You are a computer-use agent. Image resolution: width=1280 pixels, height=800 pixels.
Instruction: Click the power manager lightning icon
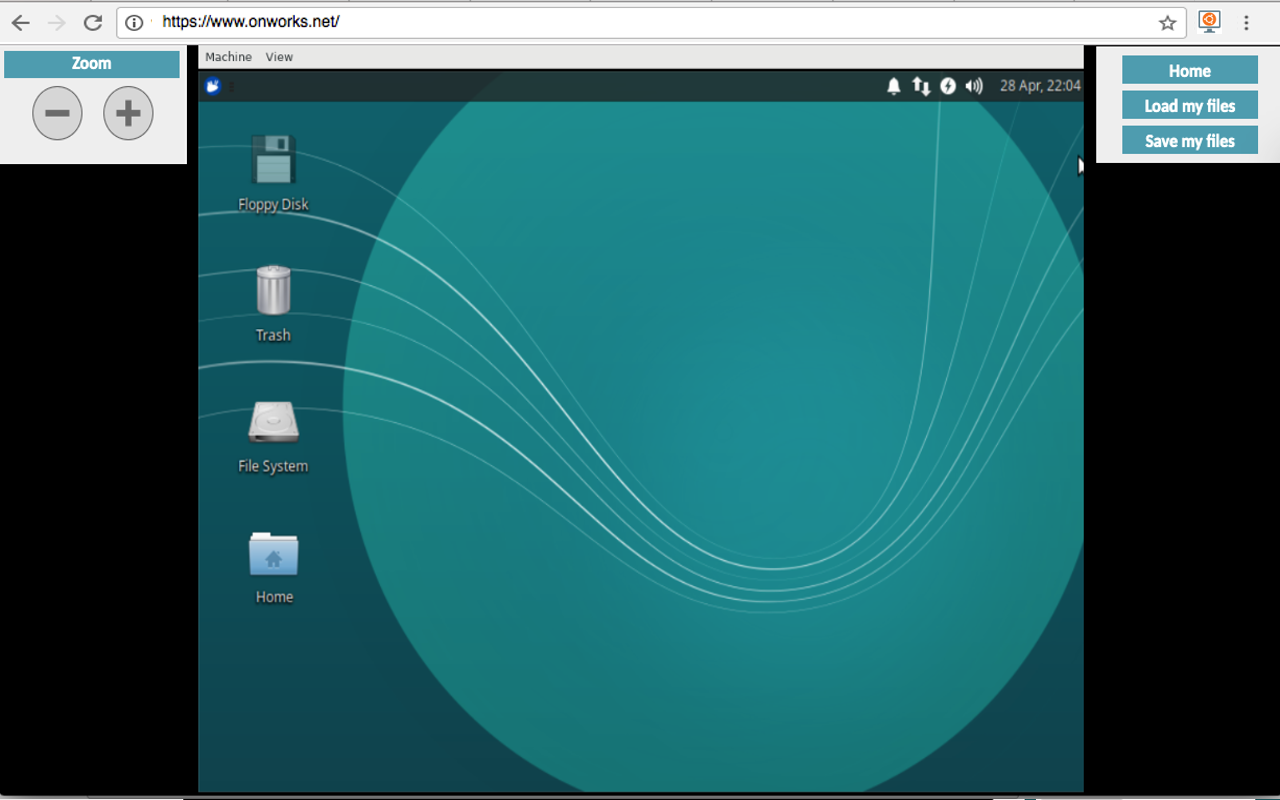(x=948, y=86)
